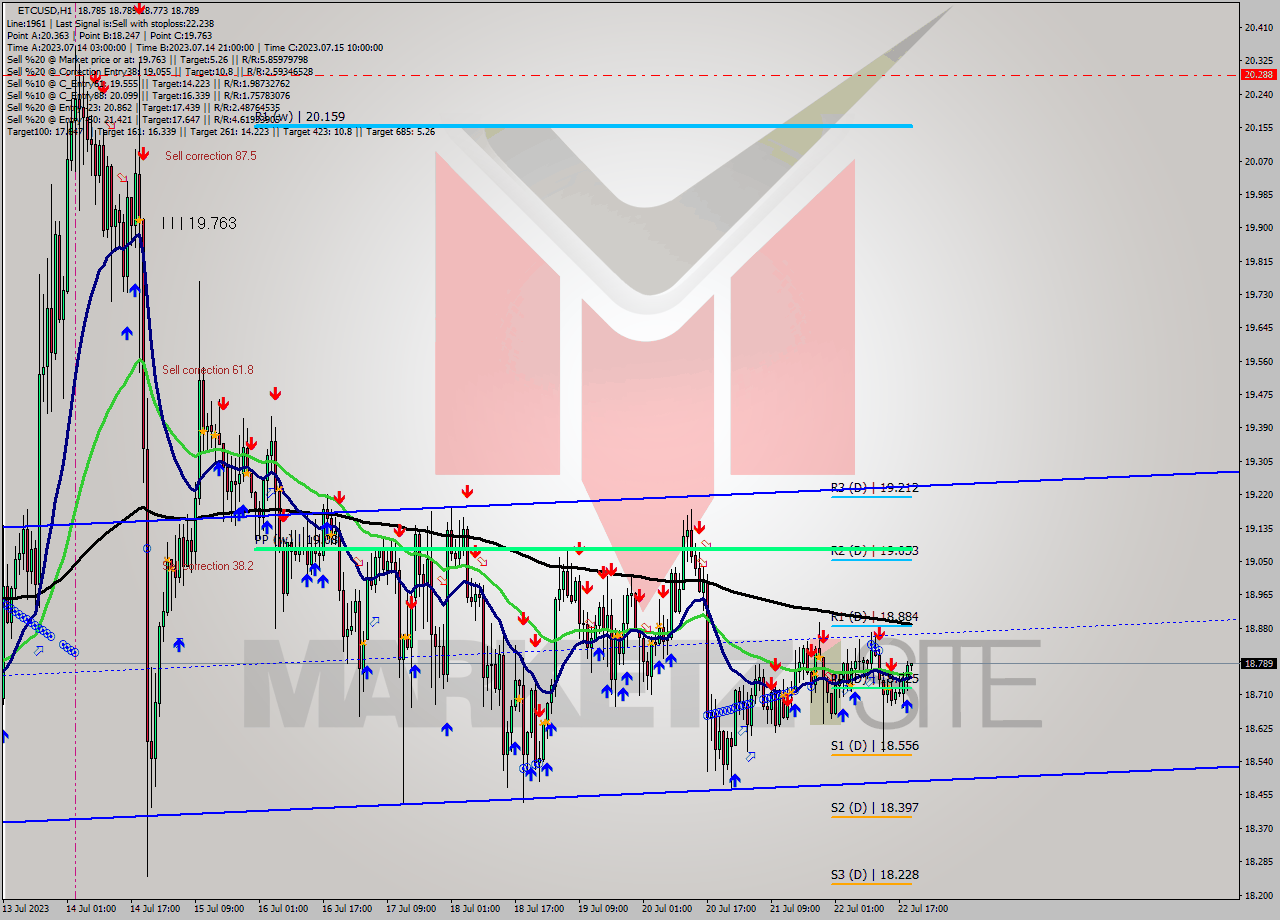The width and height of the screenshot is (1280, 920).
Task: Click the 18.540 price axis label
Action: (x=1258, y=761)
